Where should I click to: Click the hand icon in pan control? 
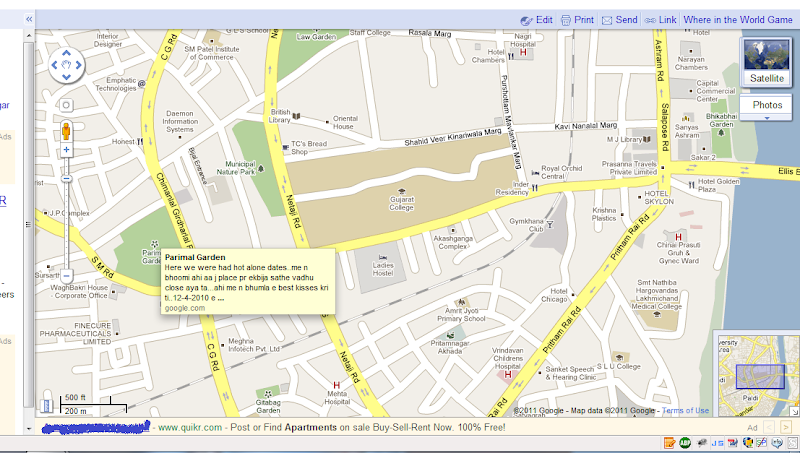(x=66, y=65)
